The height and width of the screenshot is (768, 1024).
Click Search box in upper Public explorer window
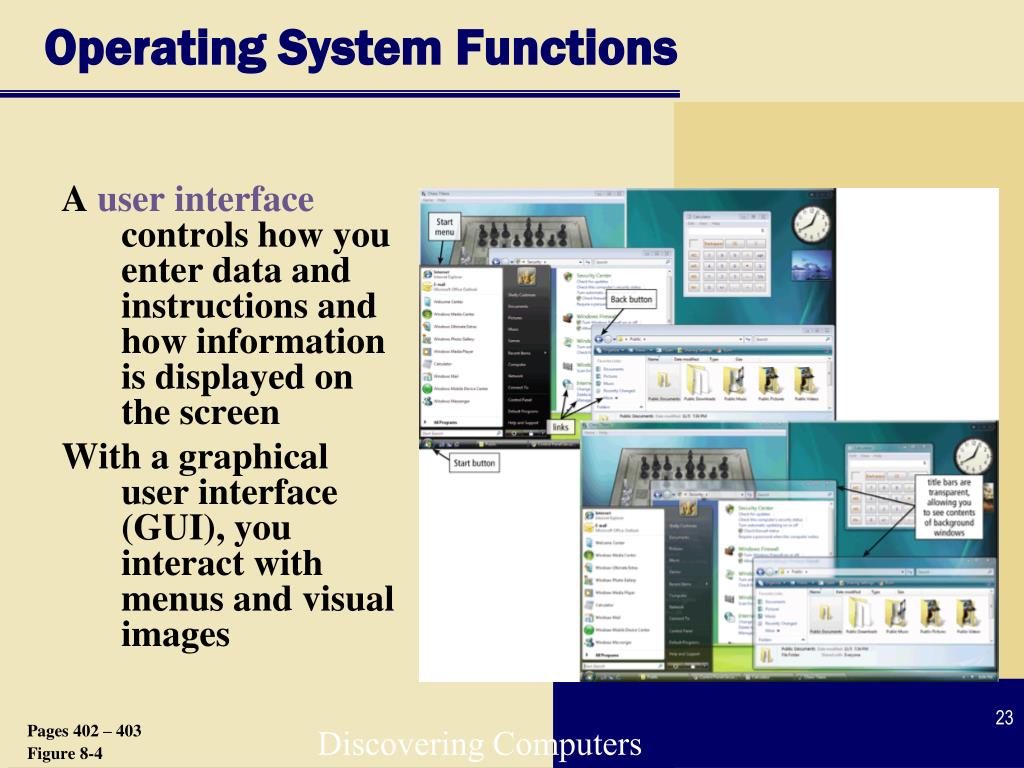(x=792, y=340)
